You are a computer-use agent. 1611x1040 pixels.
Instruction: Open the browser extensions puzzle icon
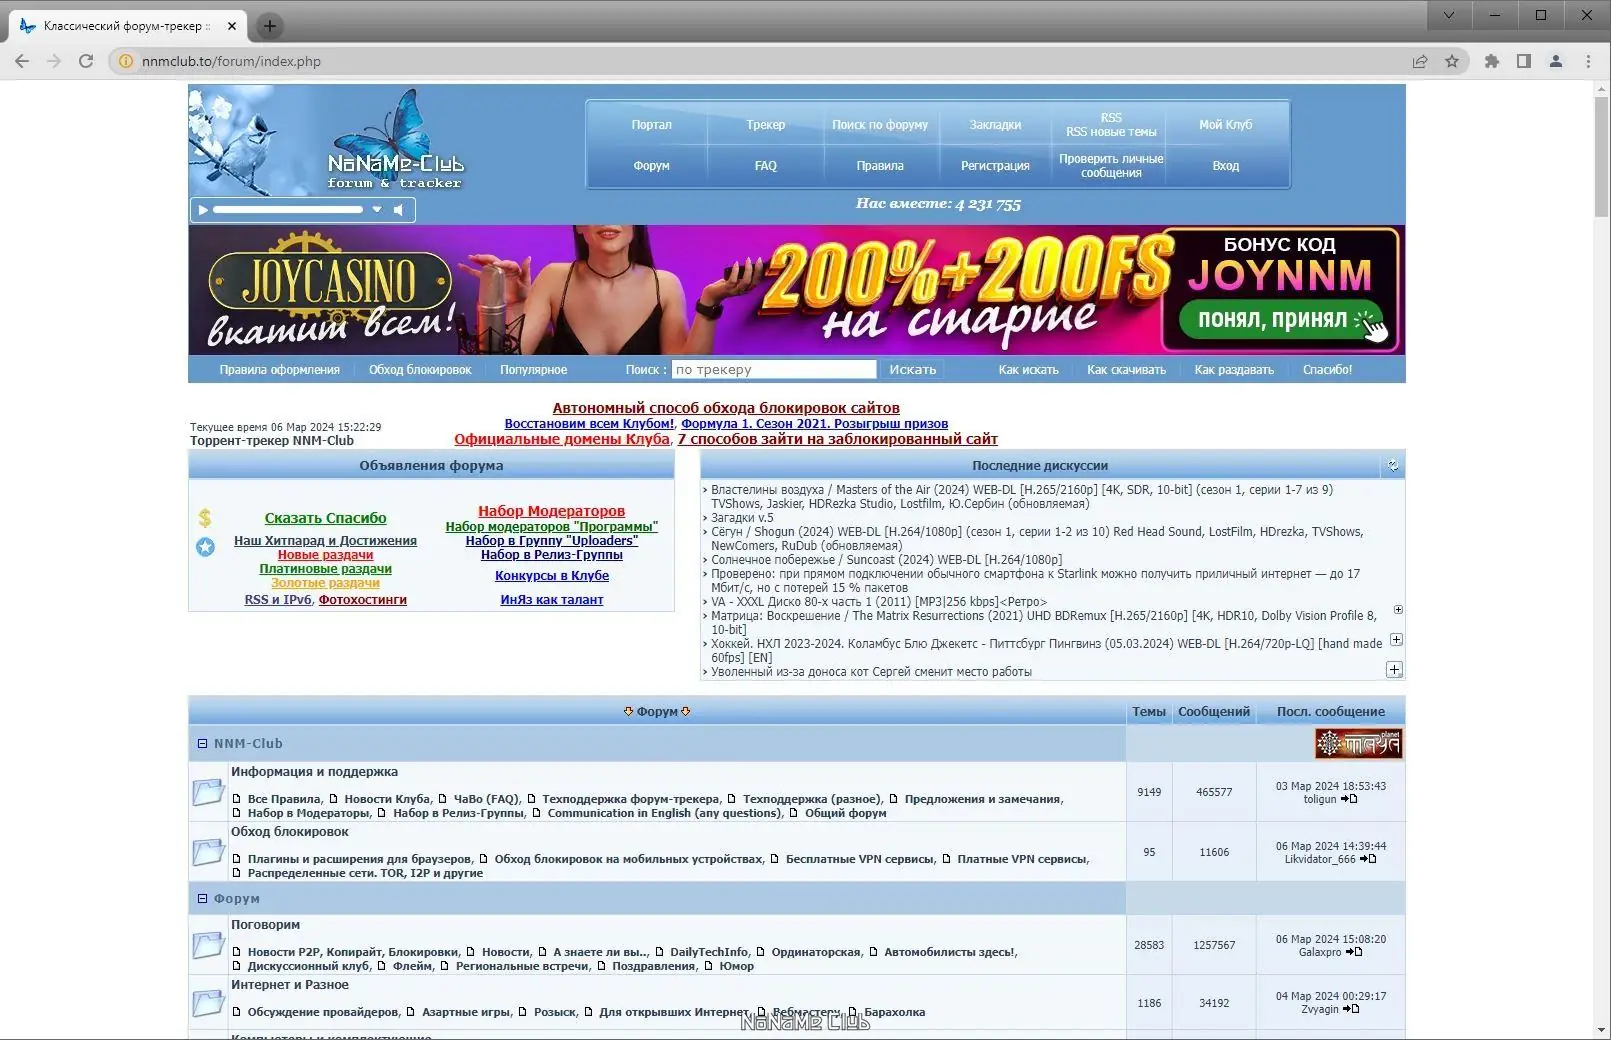click(1492, 61)
